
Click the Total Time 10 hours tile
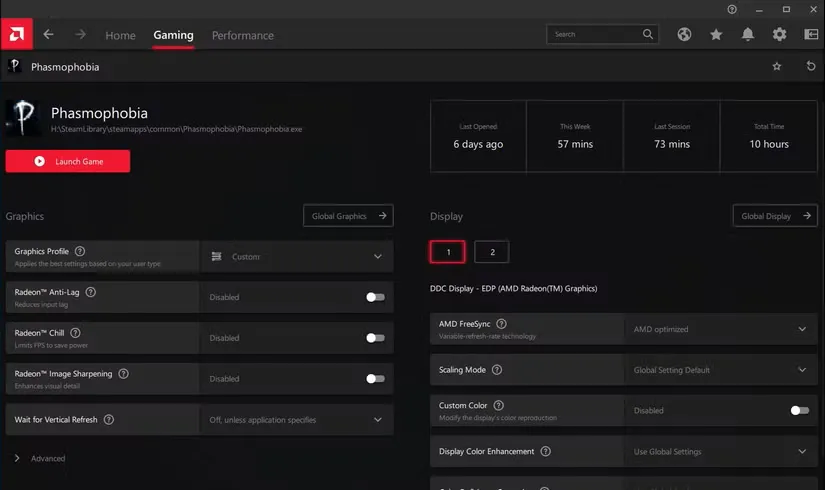click(x=769, y=136)
